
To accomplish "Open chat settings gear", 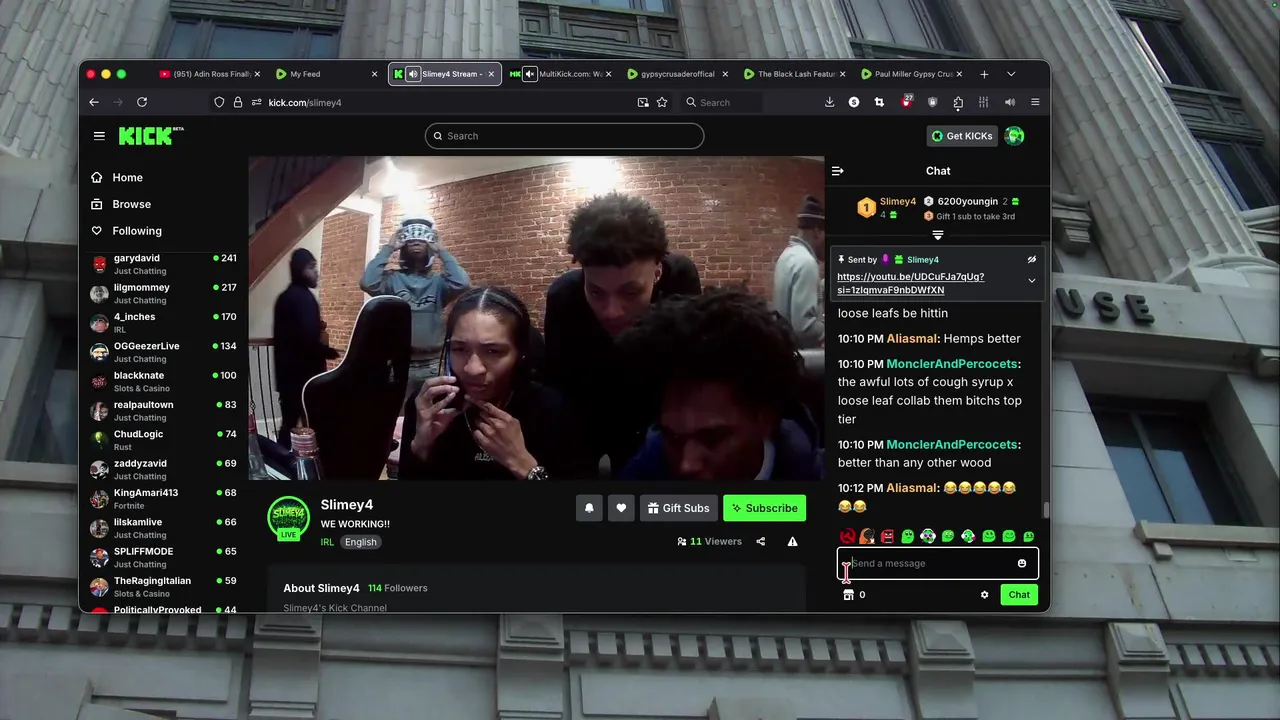I will tap(984, 595).
